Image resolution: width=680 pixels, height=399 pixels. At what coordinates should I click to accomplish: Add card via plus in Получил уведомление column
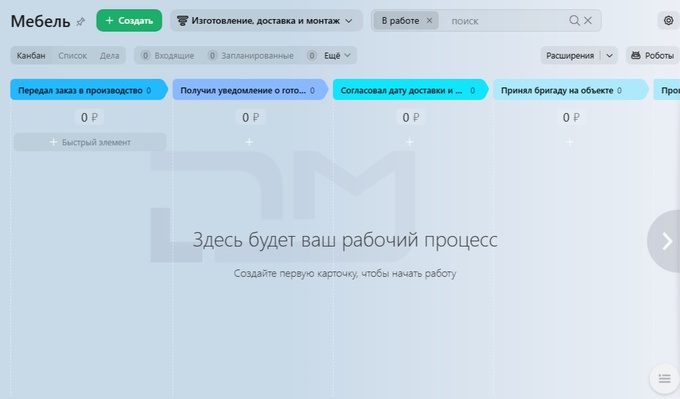point(249,142)
